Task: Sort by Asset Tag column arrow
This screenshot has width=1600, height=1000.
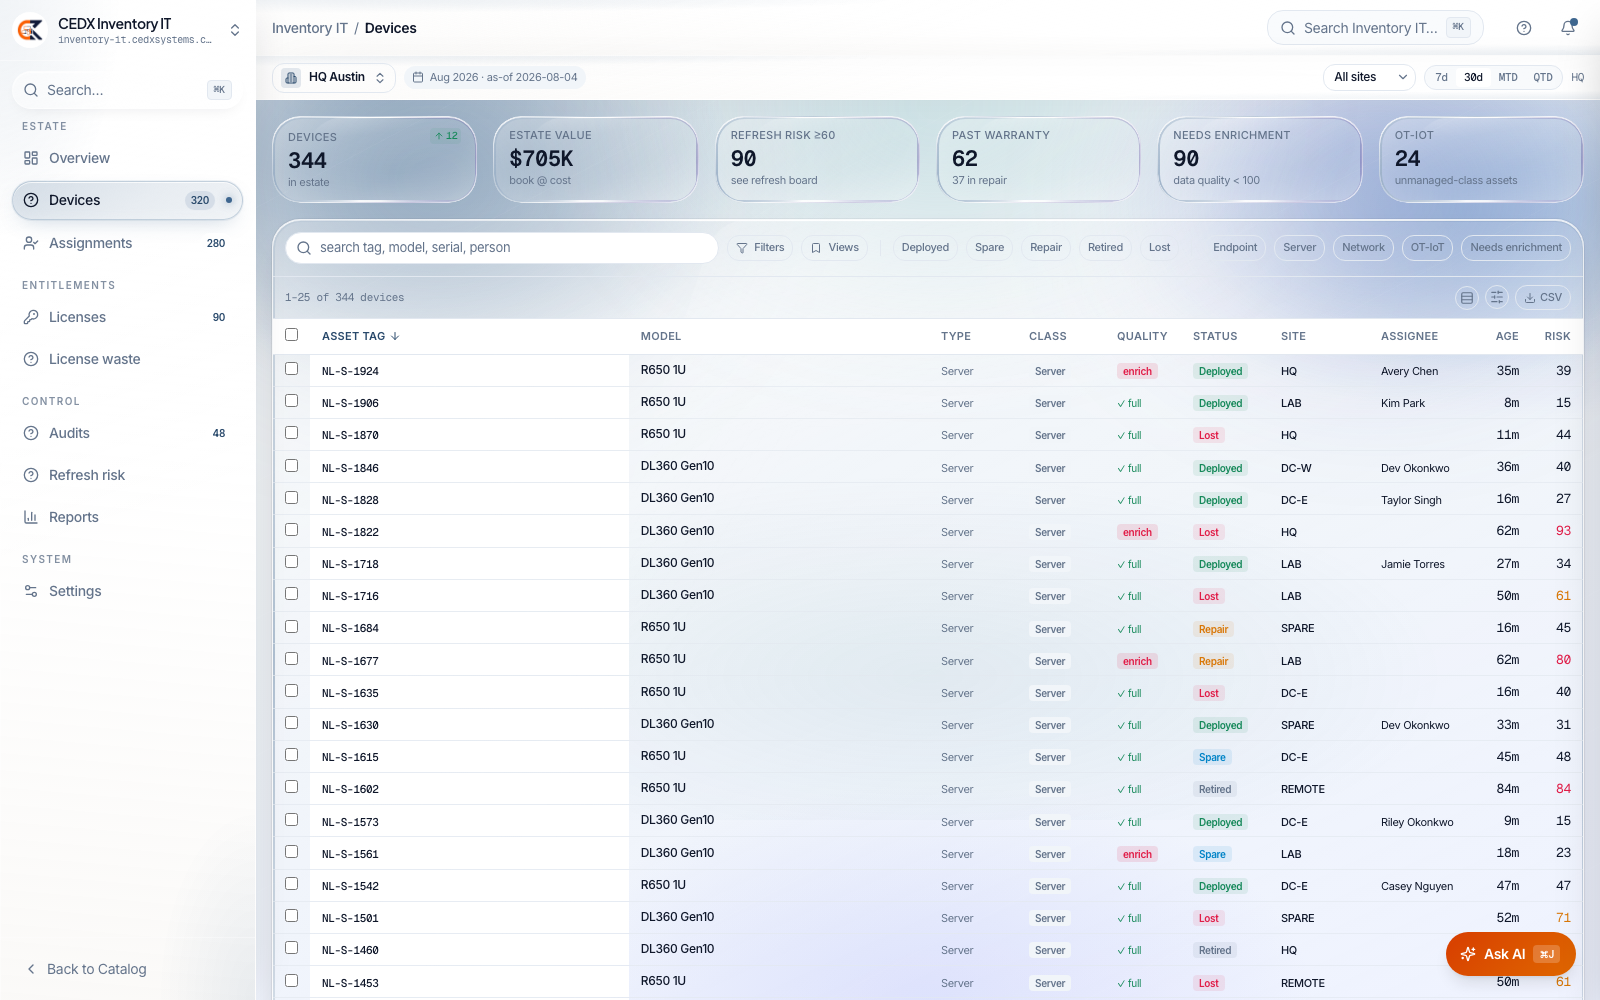Action: (x=395, y=336)
